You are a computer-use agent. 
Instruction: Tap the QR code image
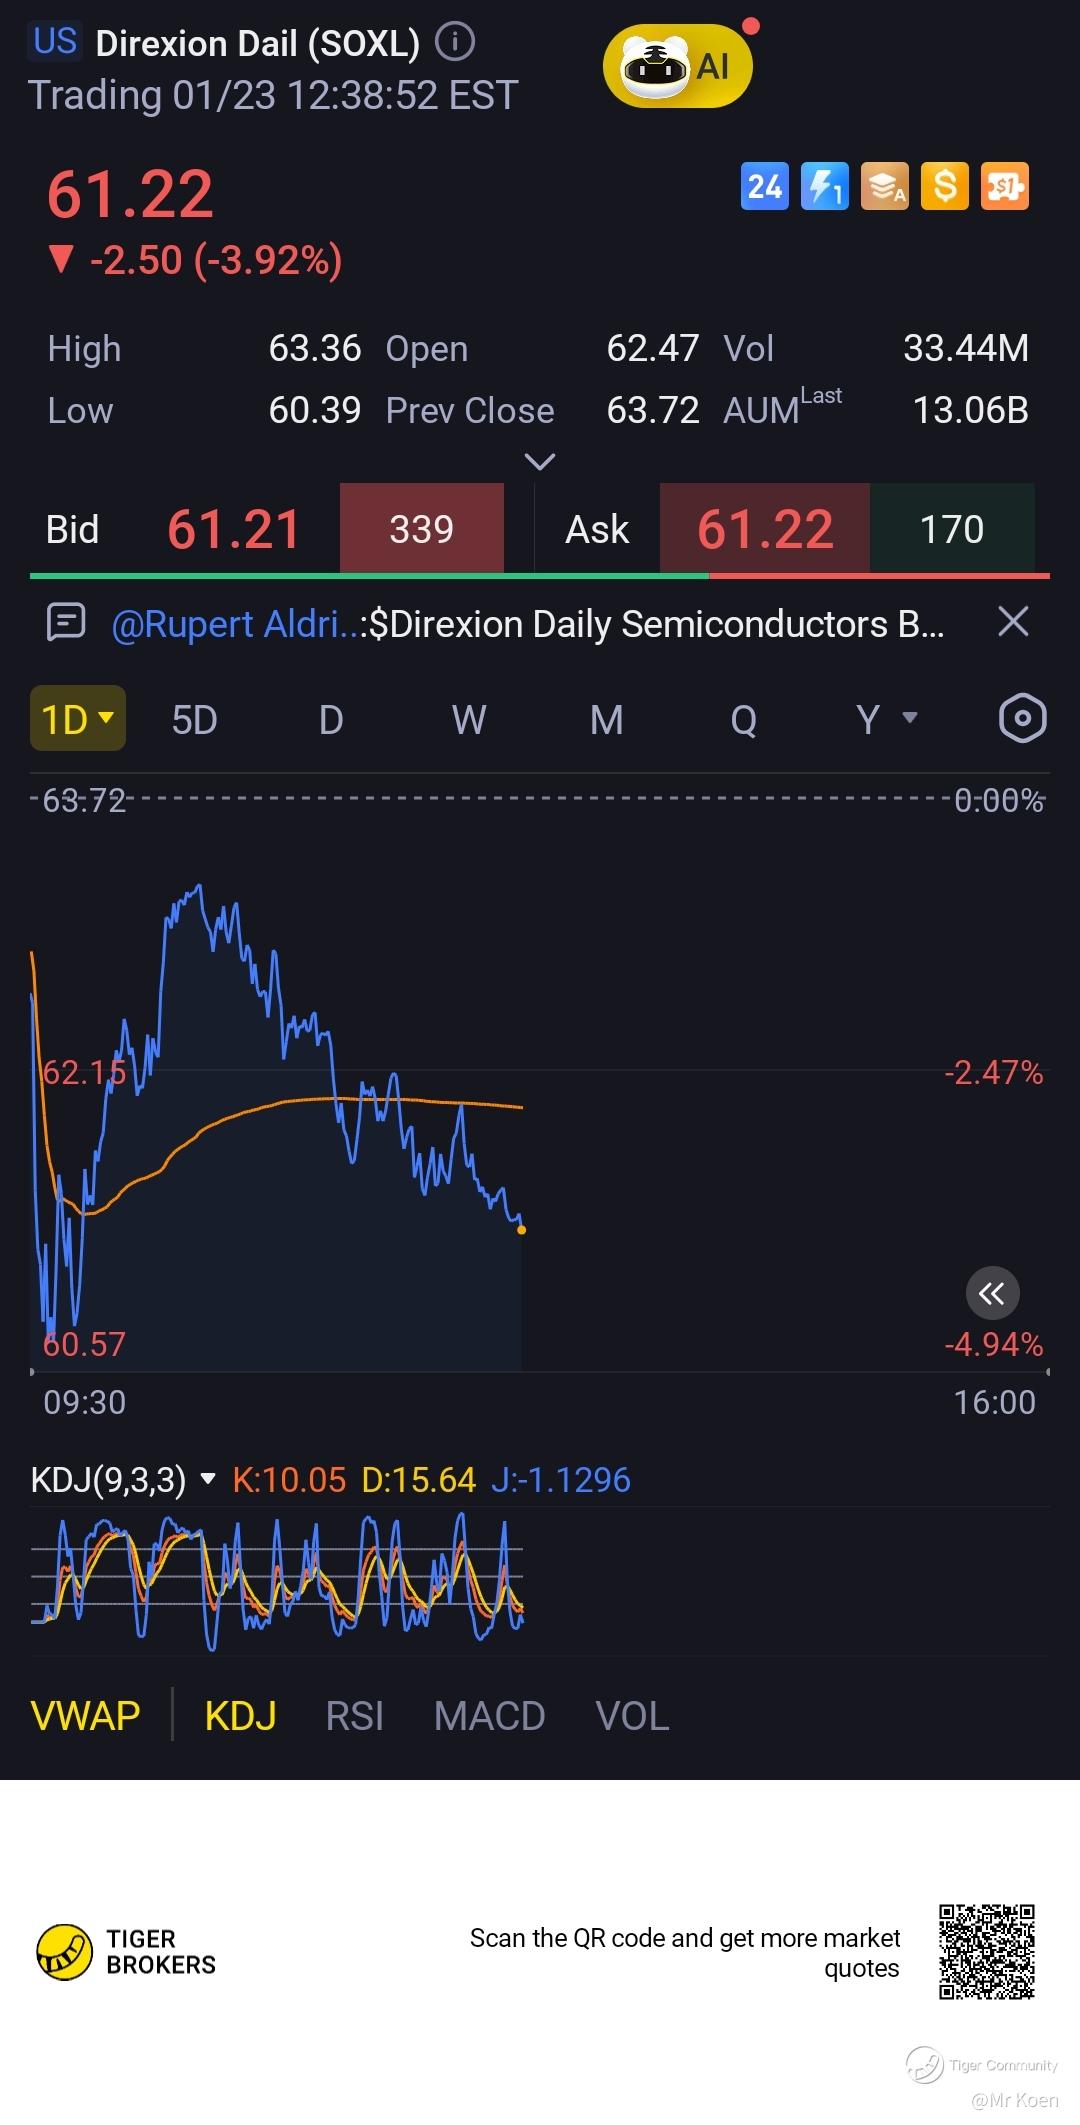tap(986, 1951)
